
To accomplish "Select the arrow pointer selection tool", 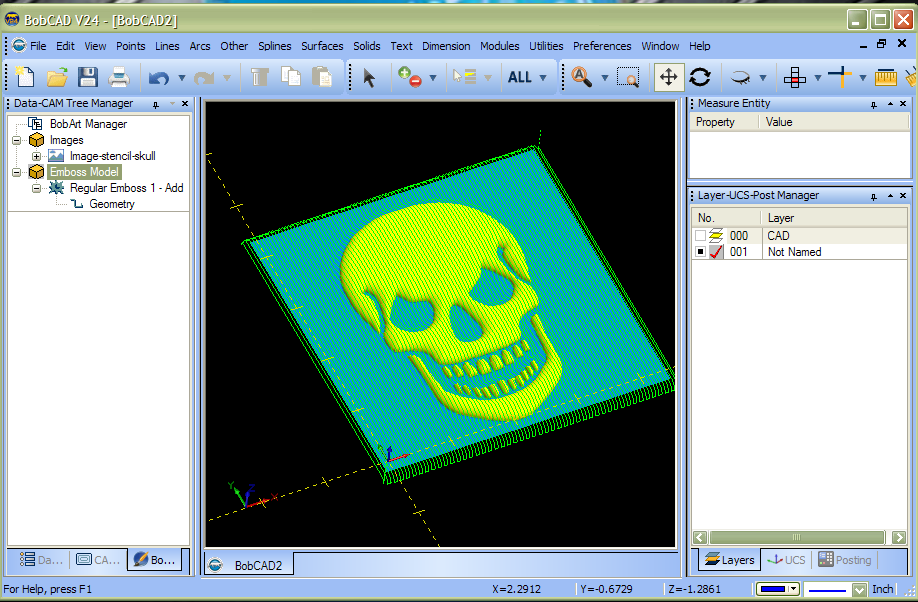I will [369, 77].
